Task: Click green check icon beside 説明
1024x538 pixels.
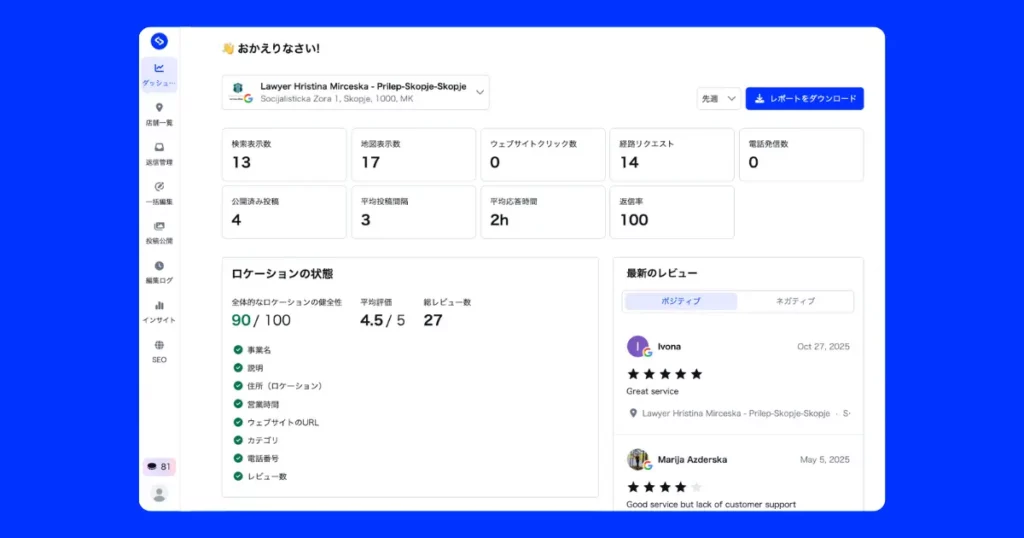Action: (238, 368)
